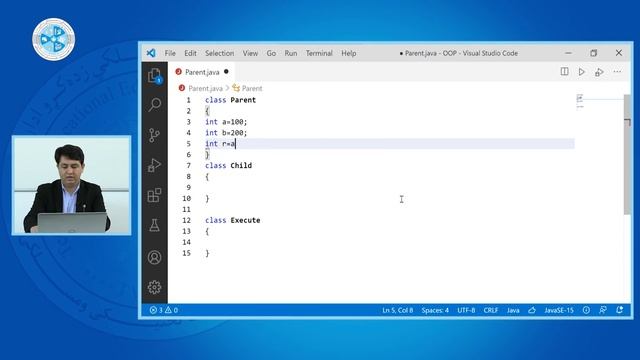Image resolution: width=640 pixels, height=360 pixels.
Task: Restore down the Visual Studio Code window
Action: (x=593, y=53)
